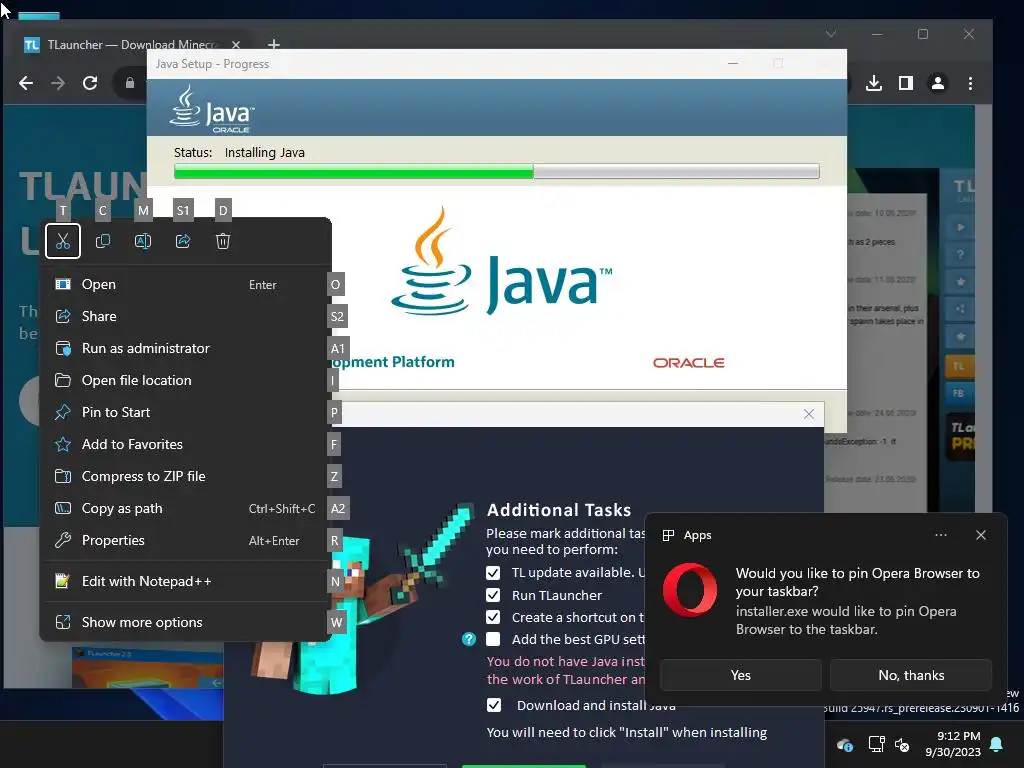Select Run as administrator
Viewport: 1024px width, 768px height.
coord(185,348)
